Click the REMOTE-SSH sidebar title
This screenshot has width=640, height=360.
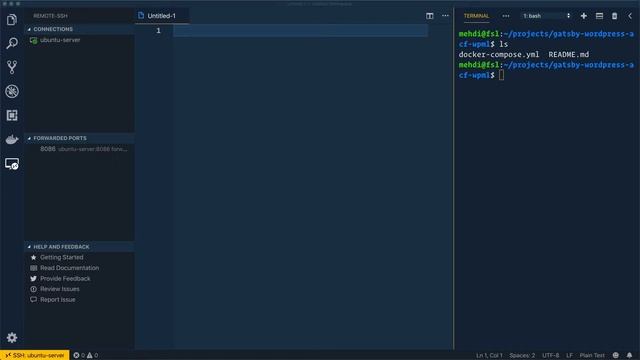(51, 16)
